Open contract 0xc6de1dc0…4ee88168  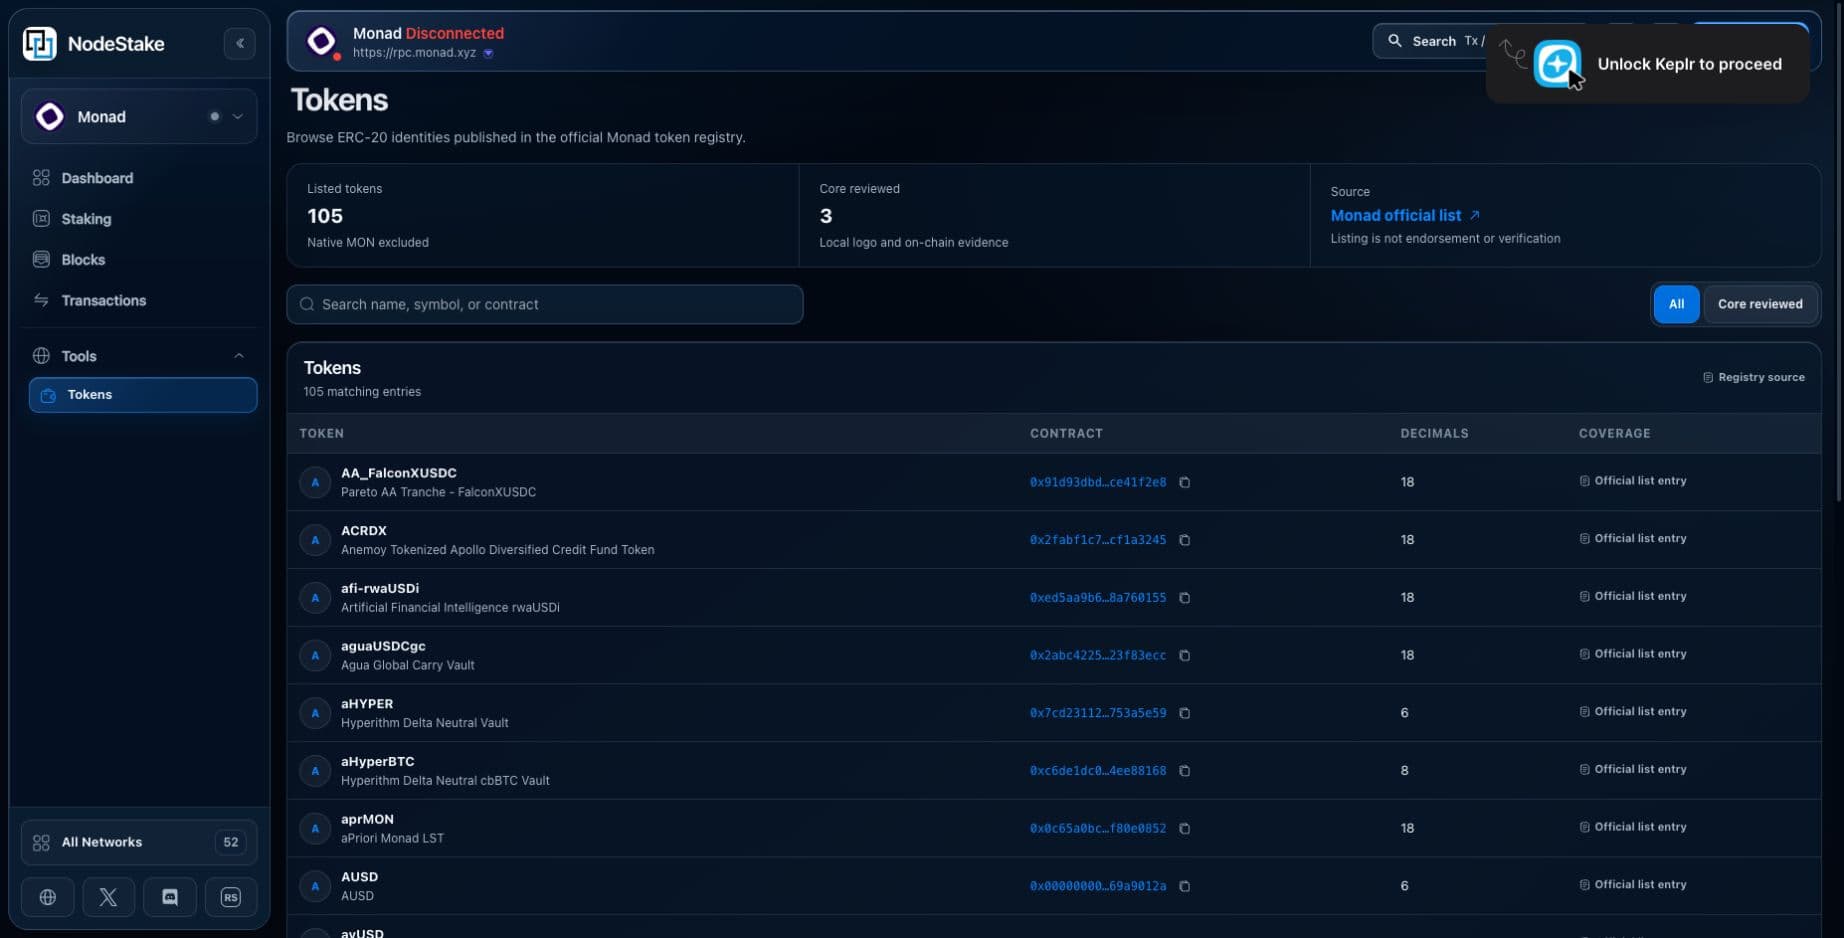pos(1098,771)
